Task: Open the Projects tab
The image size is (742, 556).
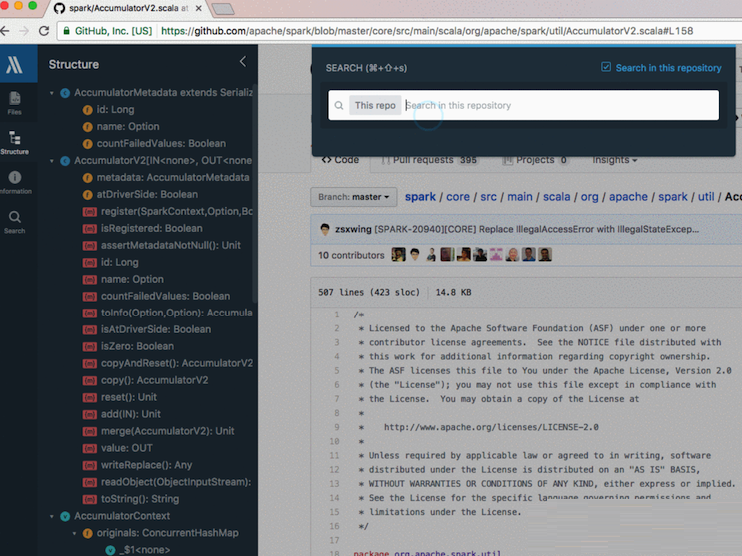Action: (535, 160)
